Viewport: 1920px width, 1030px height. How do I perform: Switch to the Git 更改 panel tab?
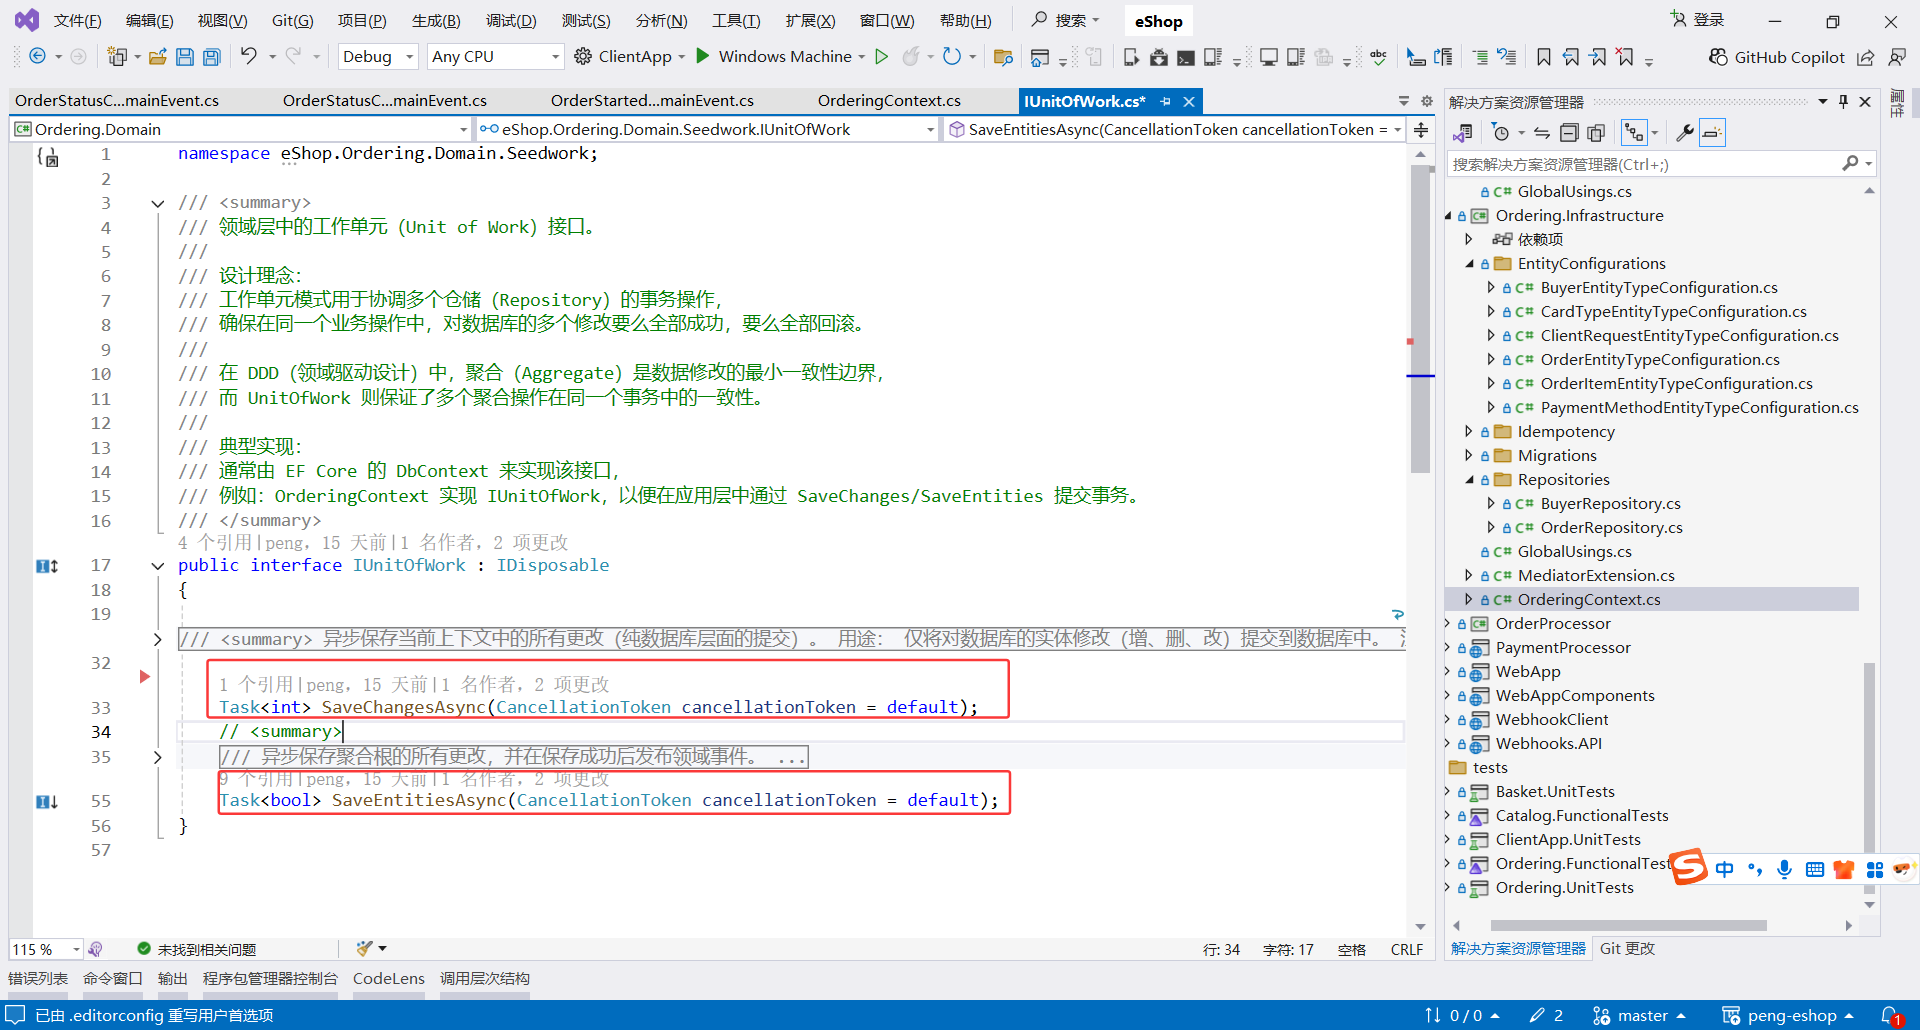pyautogui.click(x=1627, y=949)
